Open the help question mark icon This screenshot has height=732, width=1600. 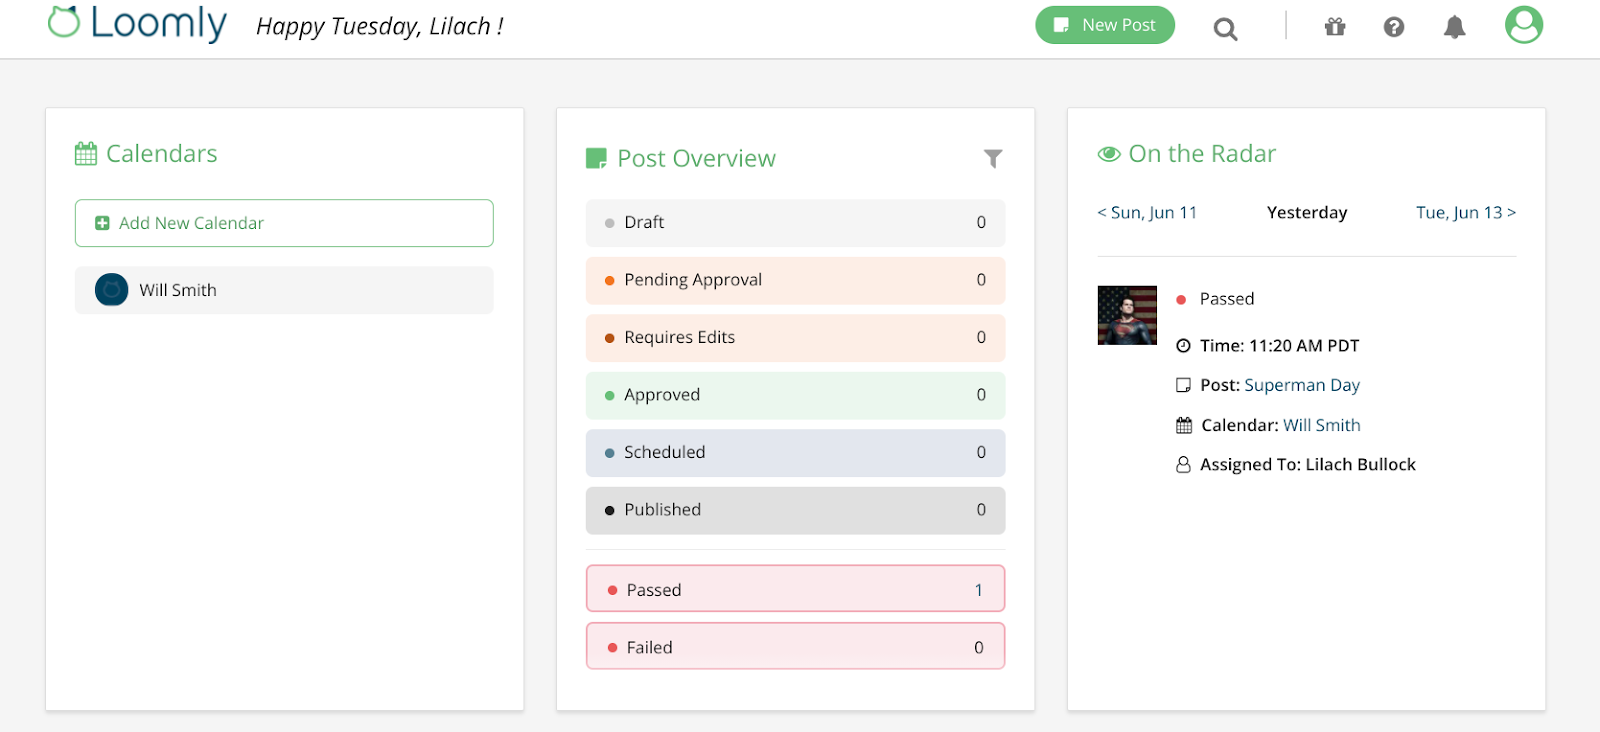pos(1394,27)
